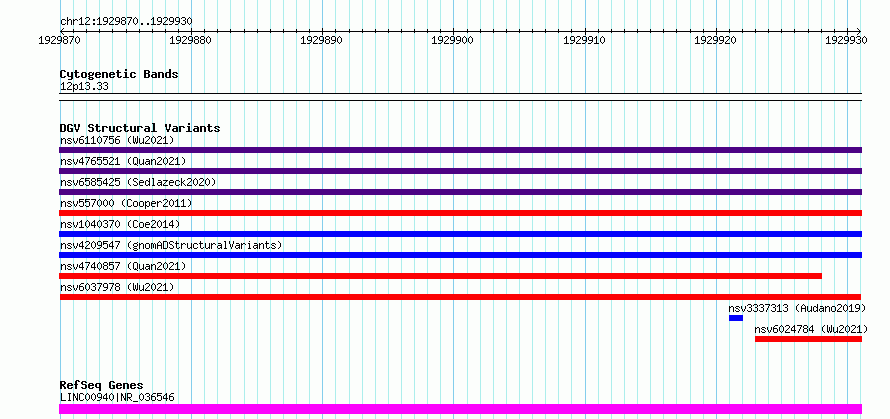
Task: Select the magenta LINC00940 gene bar
Action: [460, 409]
